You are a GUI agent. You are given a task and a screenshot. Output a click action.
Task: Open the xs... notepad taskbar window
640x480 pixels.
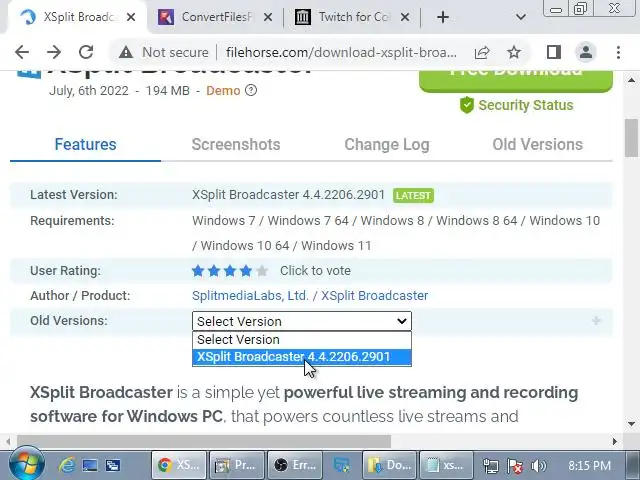[447, 464]
